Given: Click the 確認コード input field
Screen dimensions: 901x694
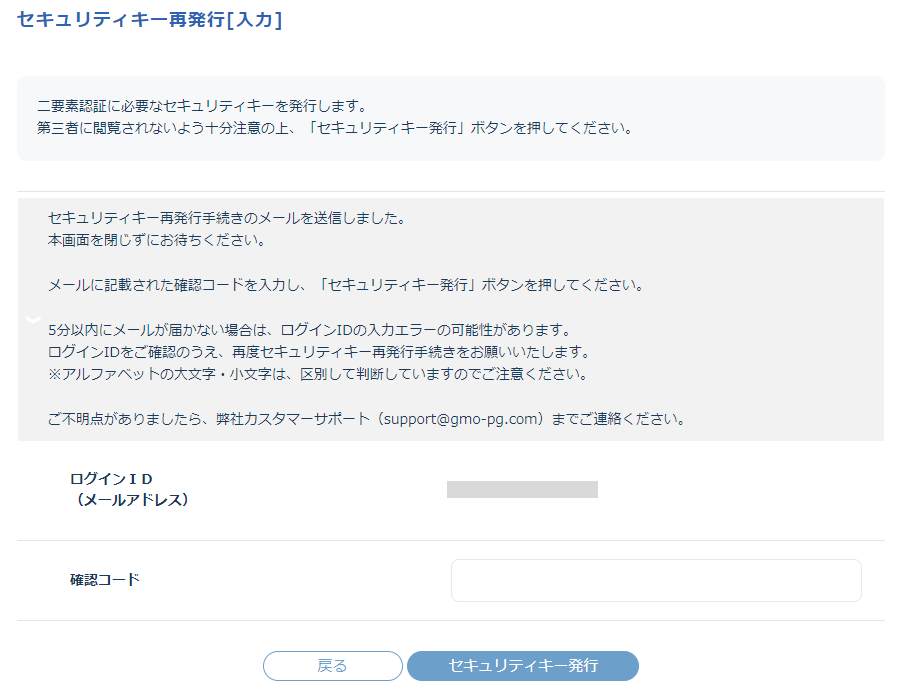Looking at the screenshot, I should click(656, 580).
